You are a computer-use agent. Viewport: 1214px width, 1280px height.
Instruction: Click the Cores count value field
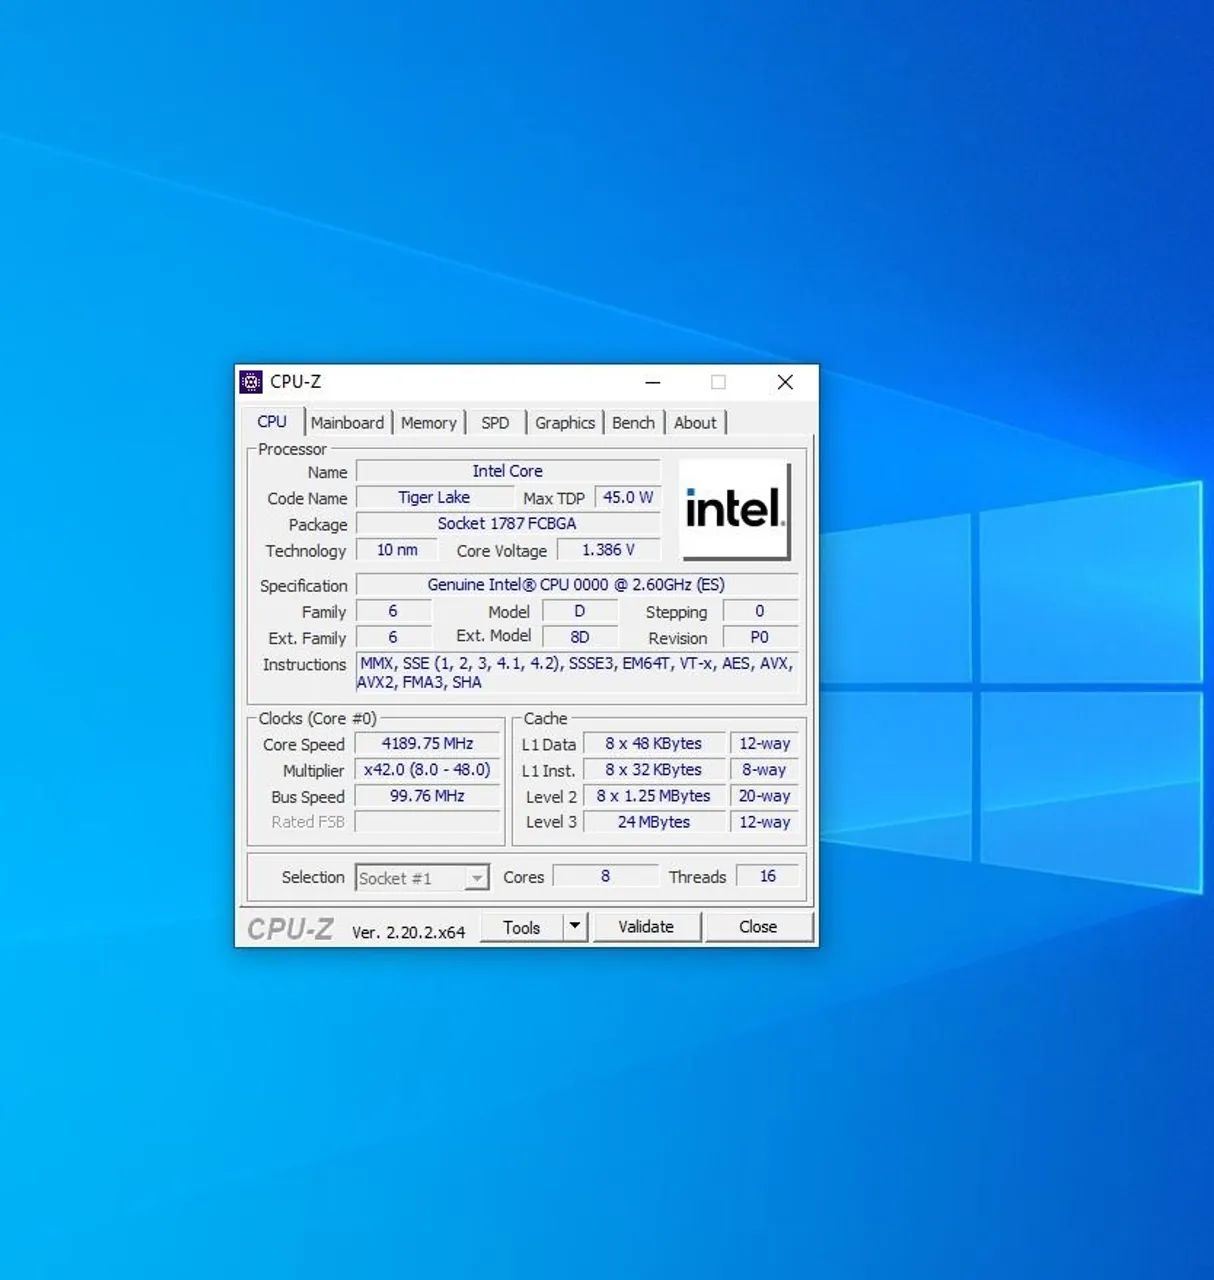(x=605, y=876)
